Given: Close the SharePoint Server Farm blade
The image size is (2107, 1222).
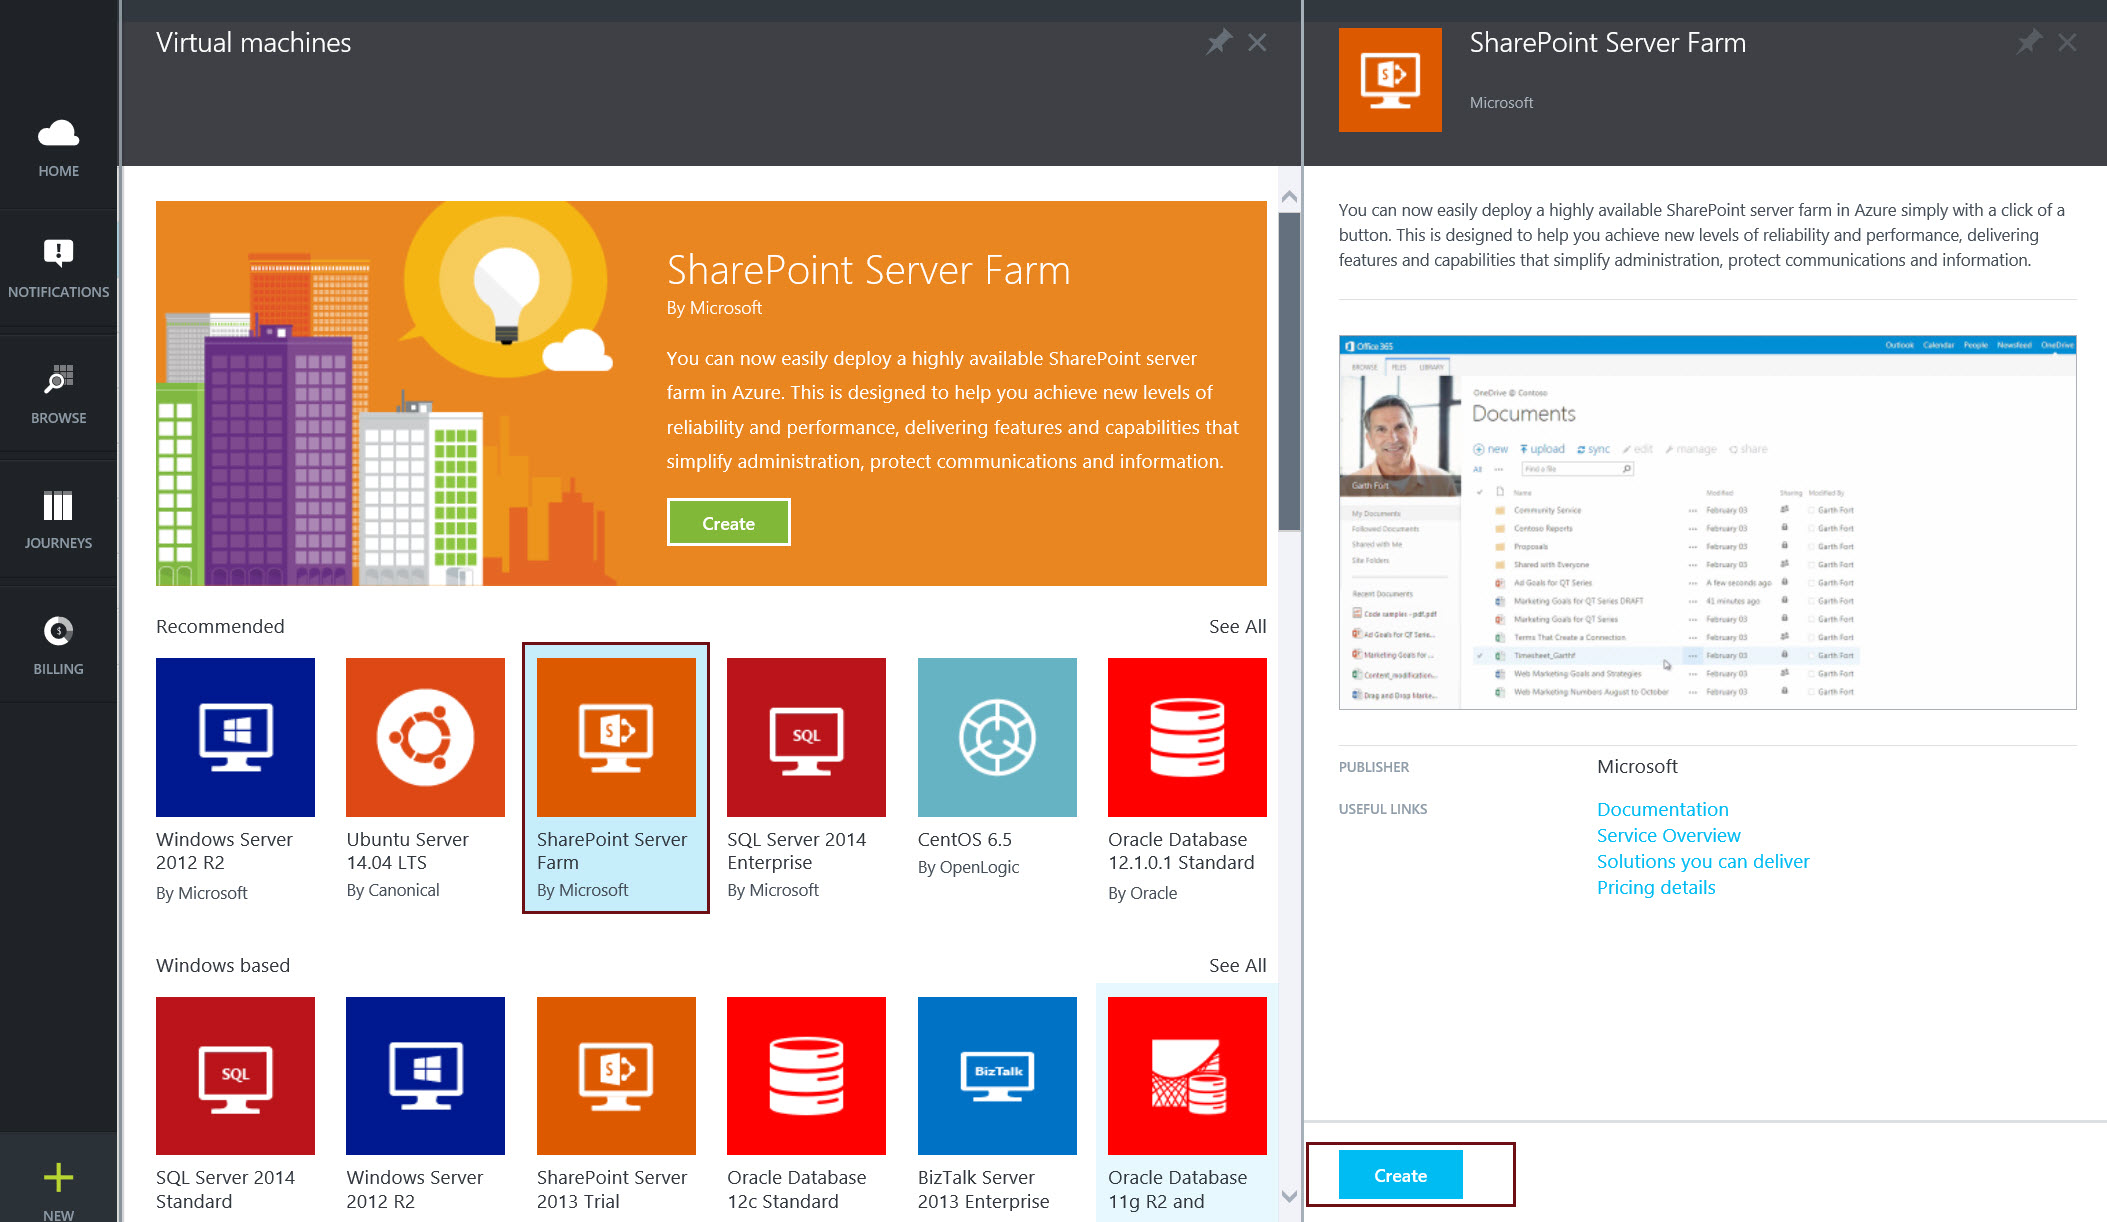Looking at the screenshot, I should click(2067, 42).
